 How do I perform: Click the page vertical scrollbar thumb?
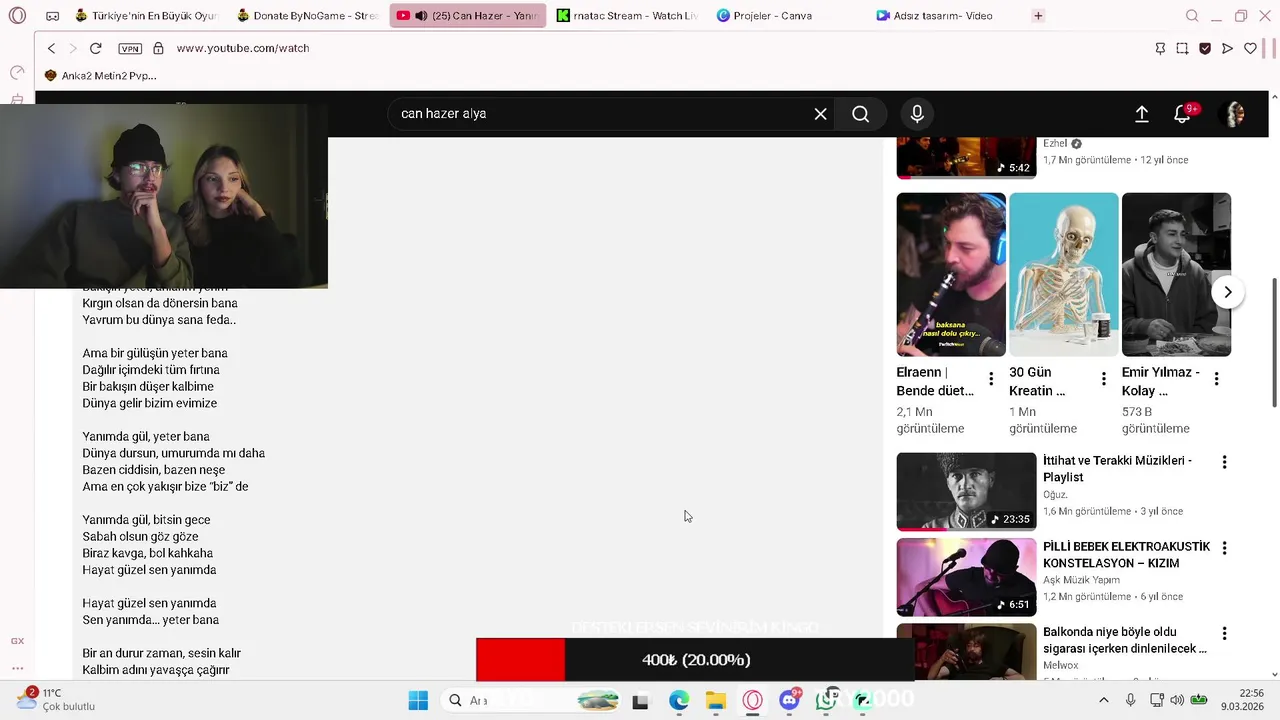click(1274, 343)
